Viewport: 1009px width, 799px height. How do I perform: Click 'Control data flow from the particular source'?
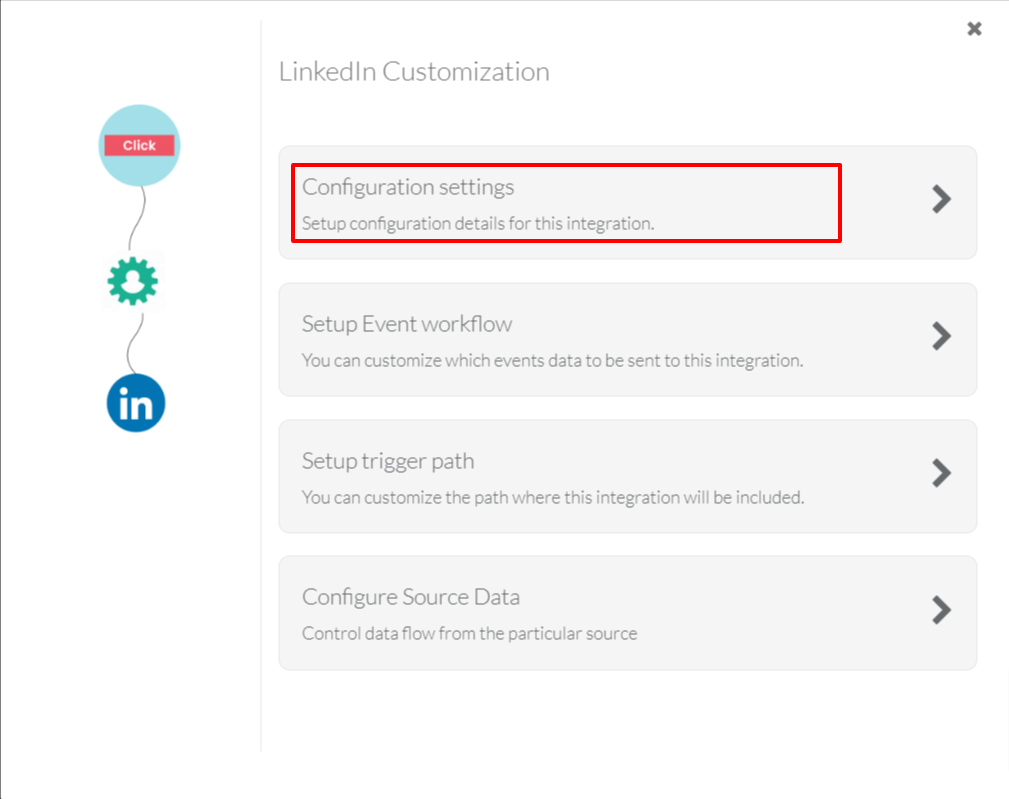click(x=469, y=633)
